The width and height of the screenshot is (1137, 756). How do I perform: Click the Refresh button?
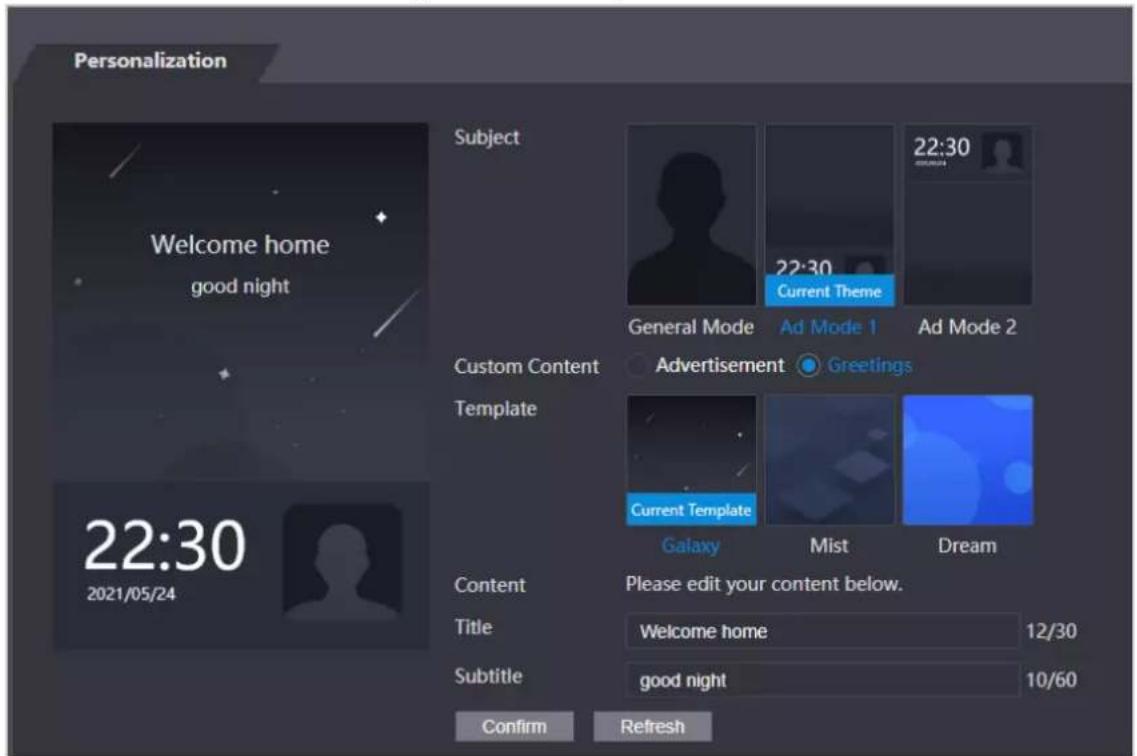652,726
